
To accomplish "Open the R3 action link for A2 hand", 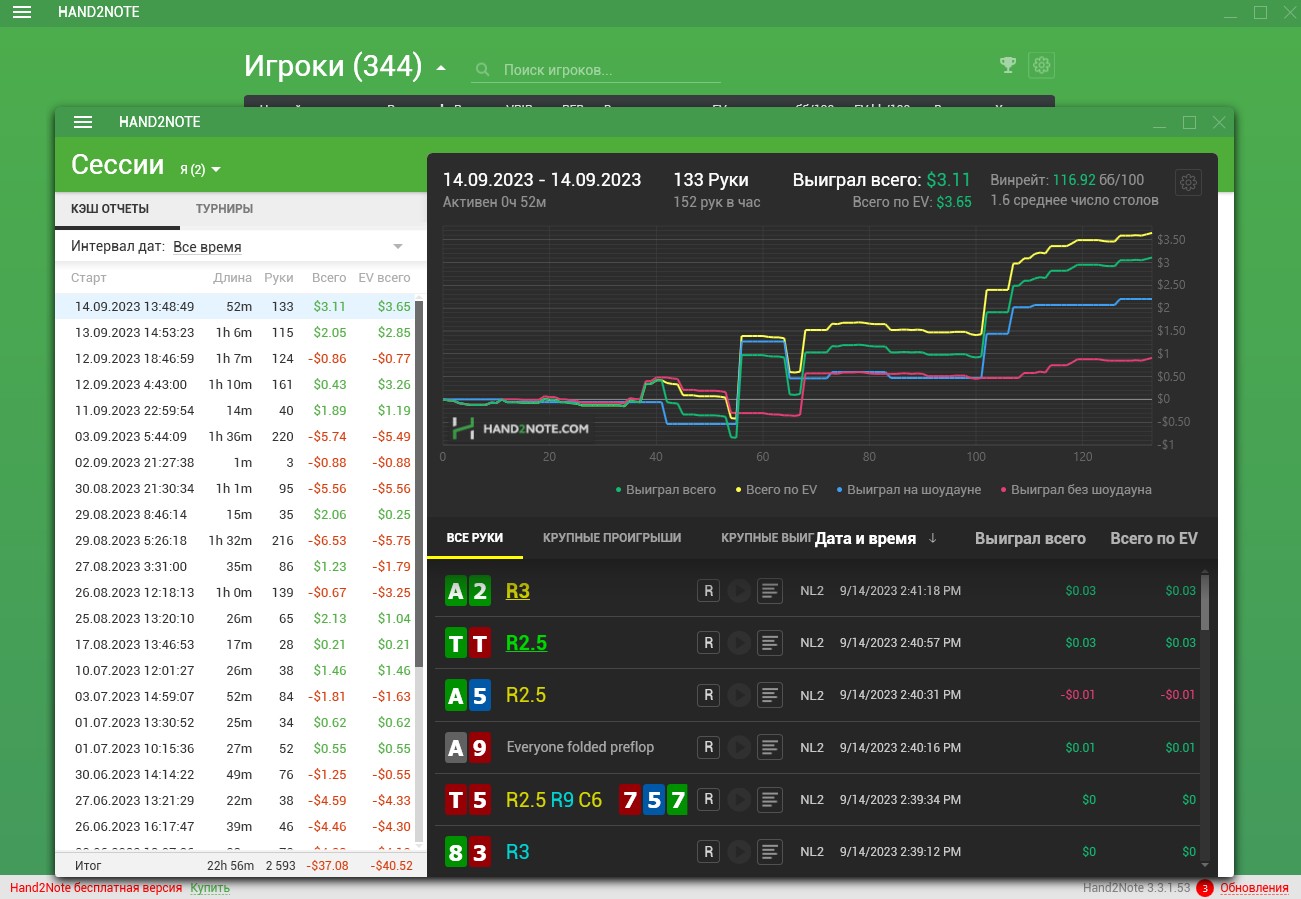I will tap(518, 591).
